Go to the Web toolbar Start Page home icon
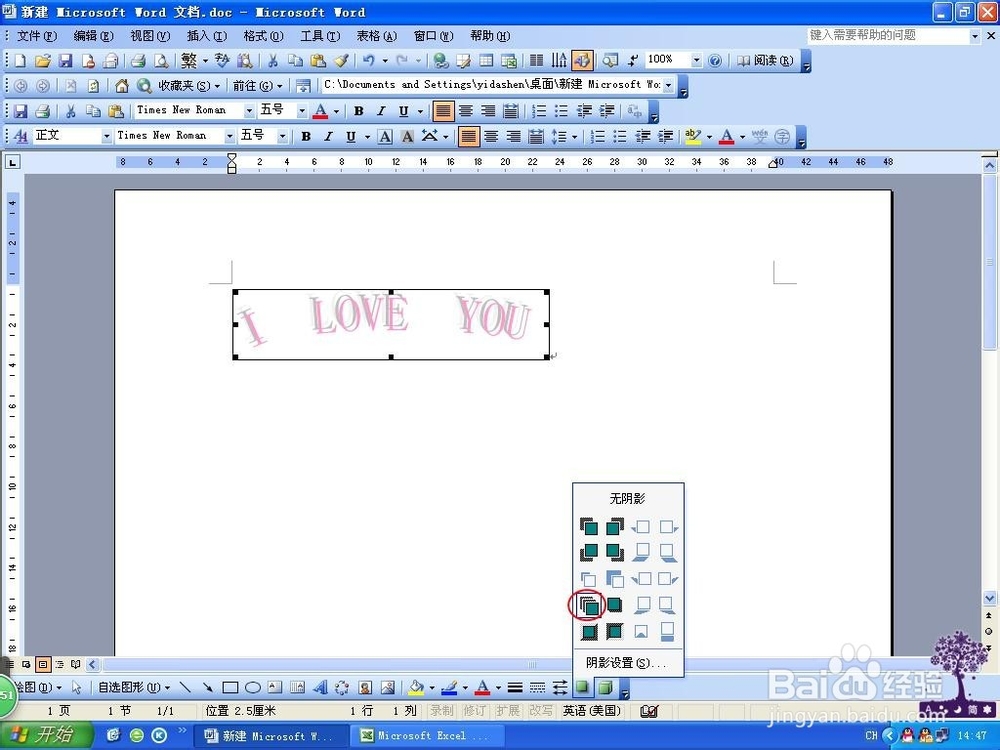This screenshot has width=1000, height=750. click(x=122, y=85)
